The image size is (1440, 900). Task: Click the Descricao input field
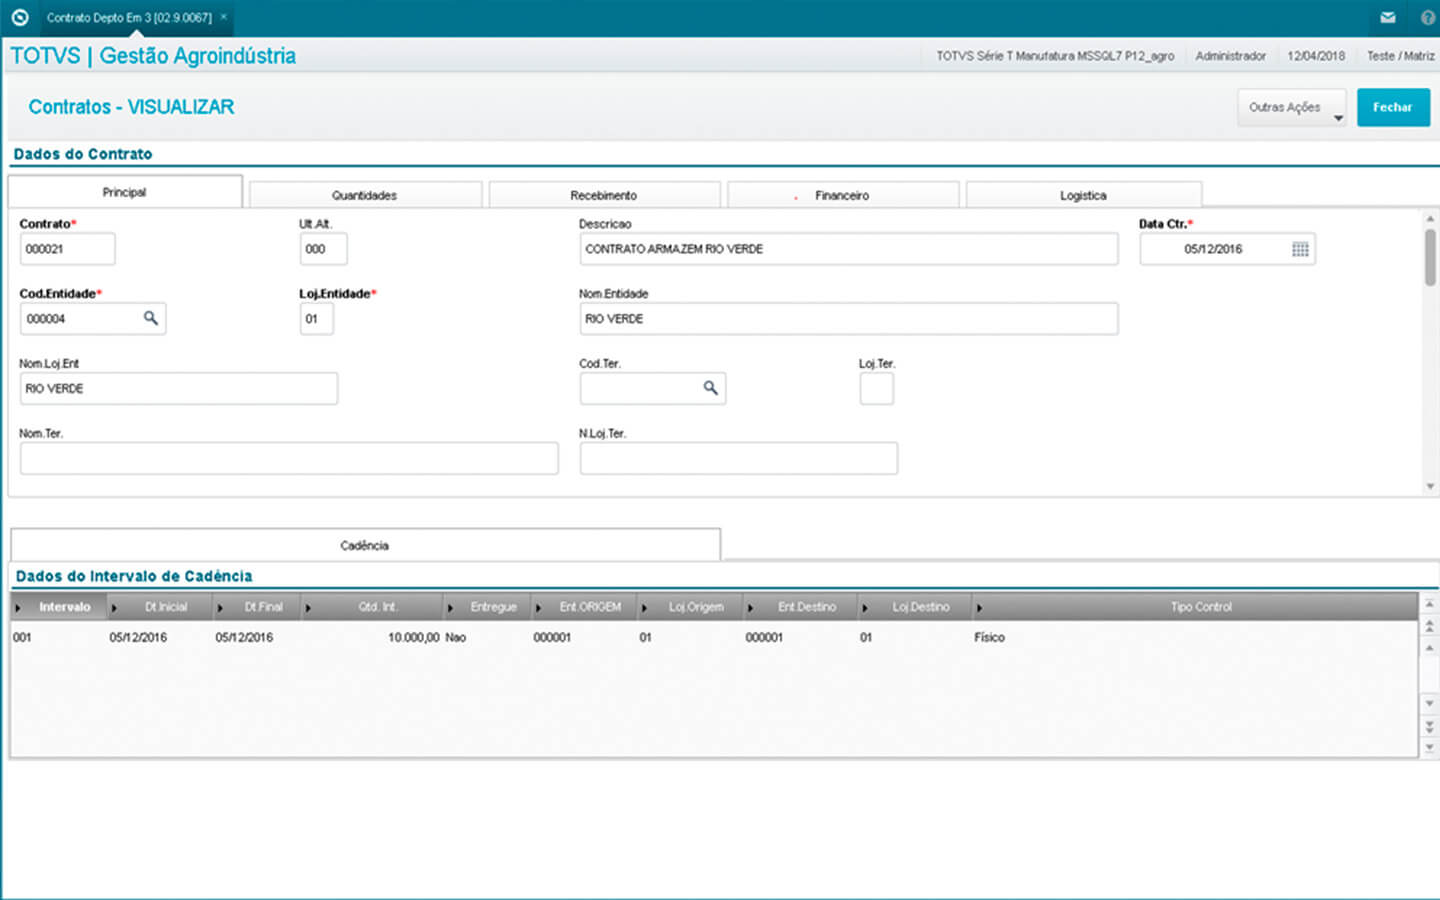click(848, 249)
